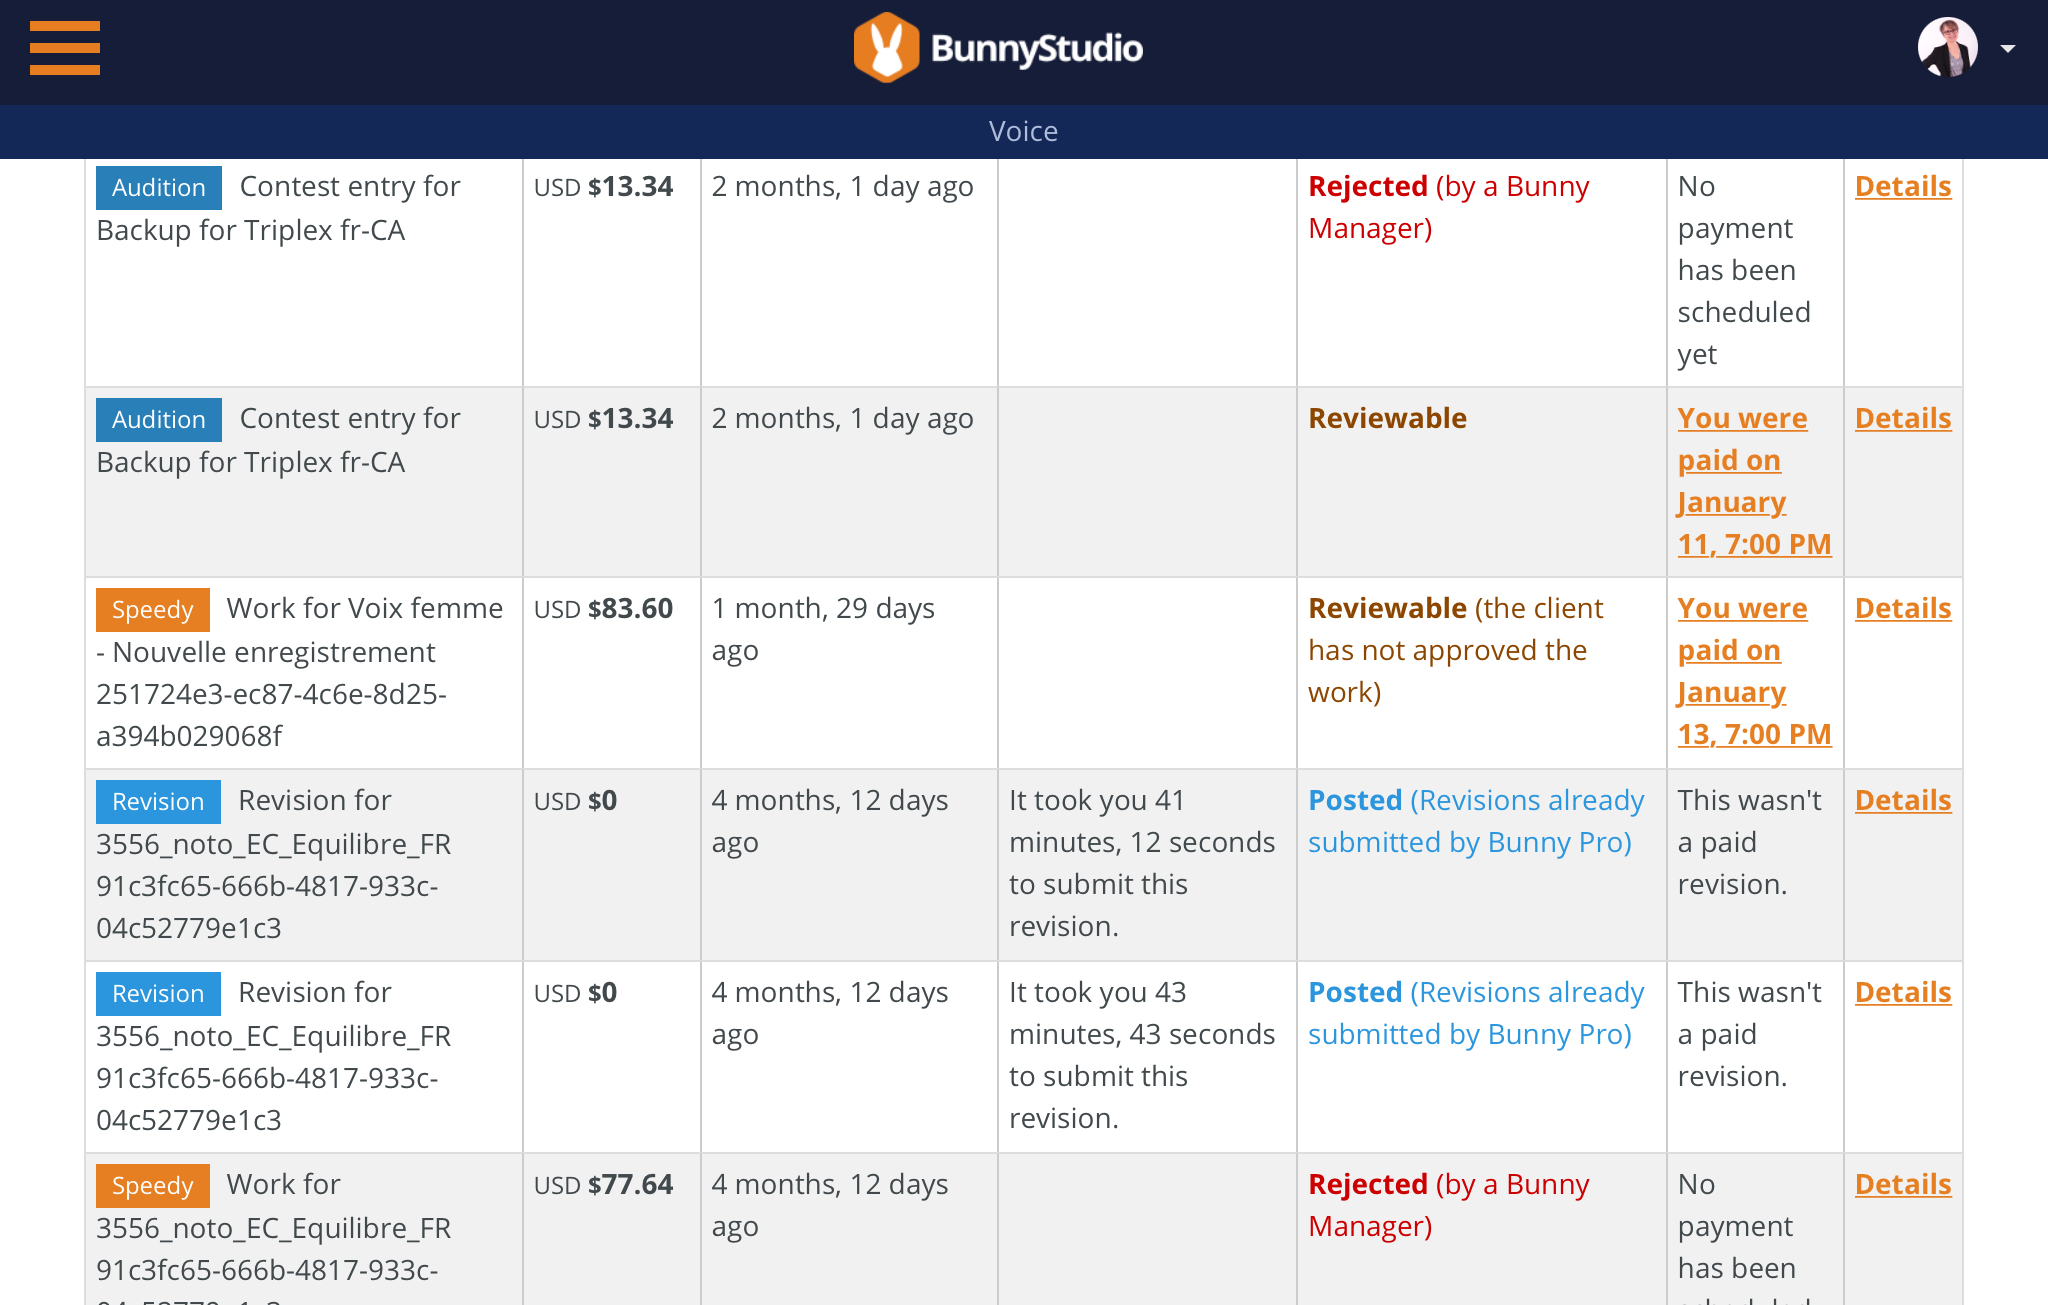The width and height of the screenshot is (2048, 1305).
Task: Click the Speedy badge for Voix femme
Action: tap(152, 610)
